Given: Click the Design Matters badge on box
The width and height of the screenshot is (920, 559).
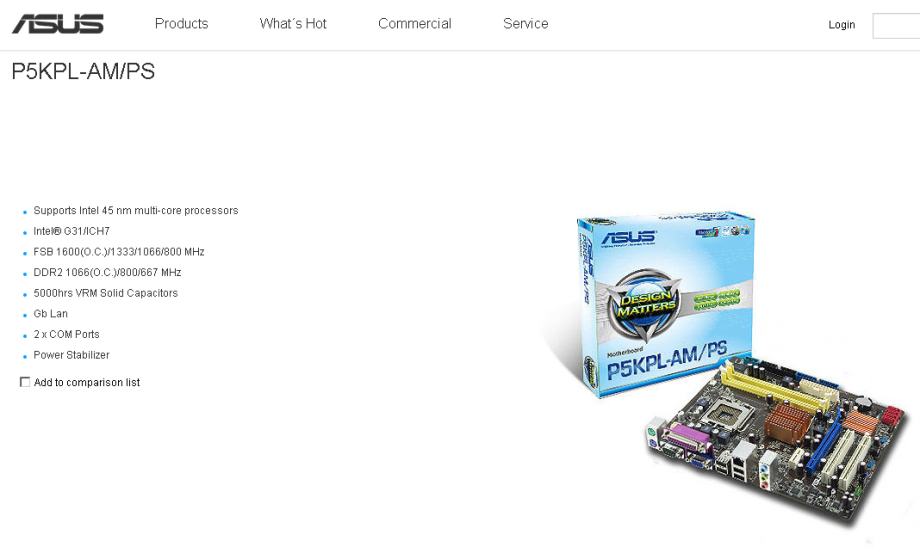Looking at the screenshot, I should click(646, 303).
